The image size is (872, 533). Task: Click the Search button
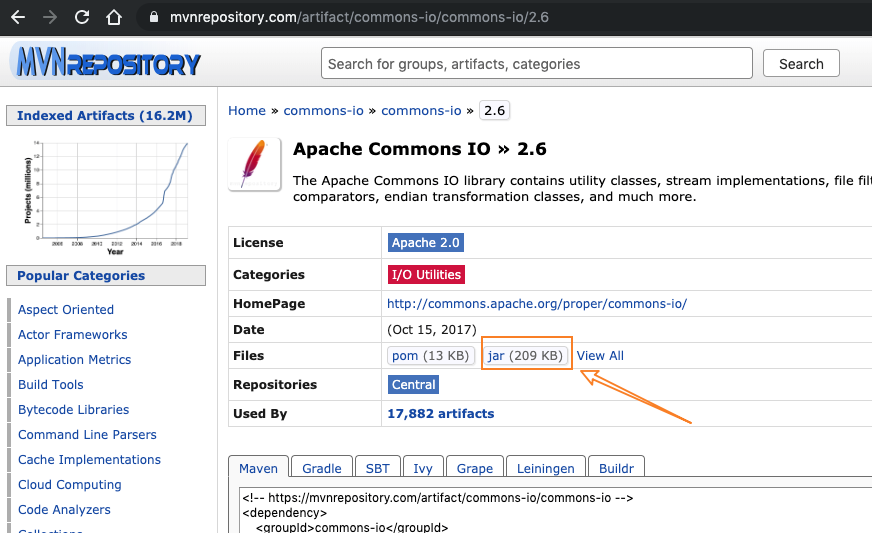(801, 63)
